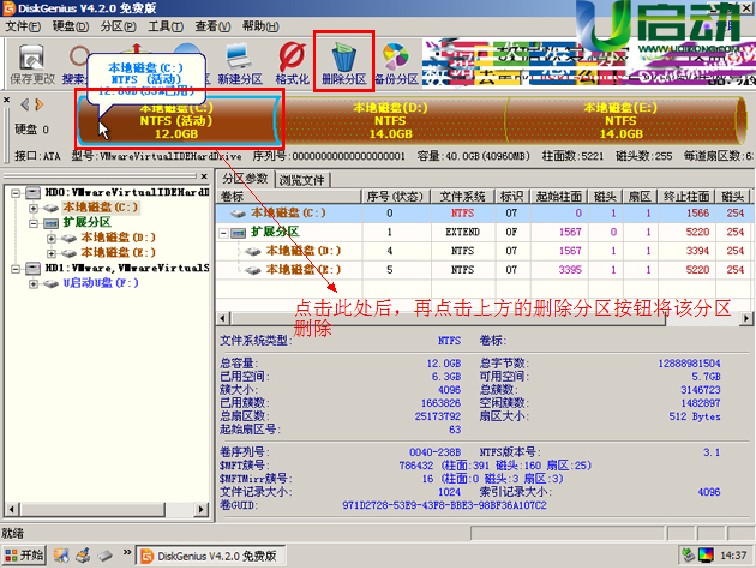Click the Search (搜索) toolbar icon
The width and height of the screenshot is (756, 568).
pyautogui.click(x=76, y=64)
